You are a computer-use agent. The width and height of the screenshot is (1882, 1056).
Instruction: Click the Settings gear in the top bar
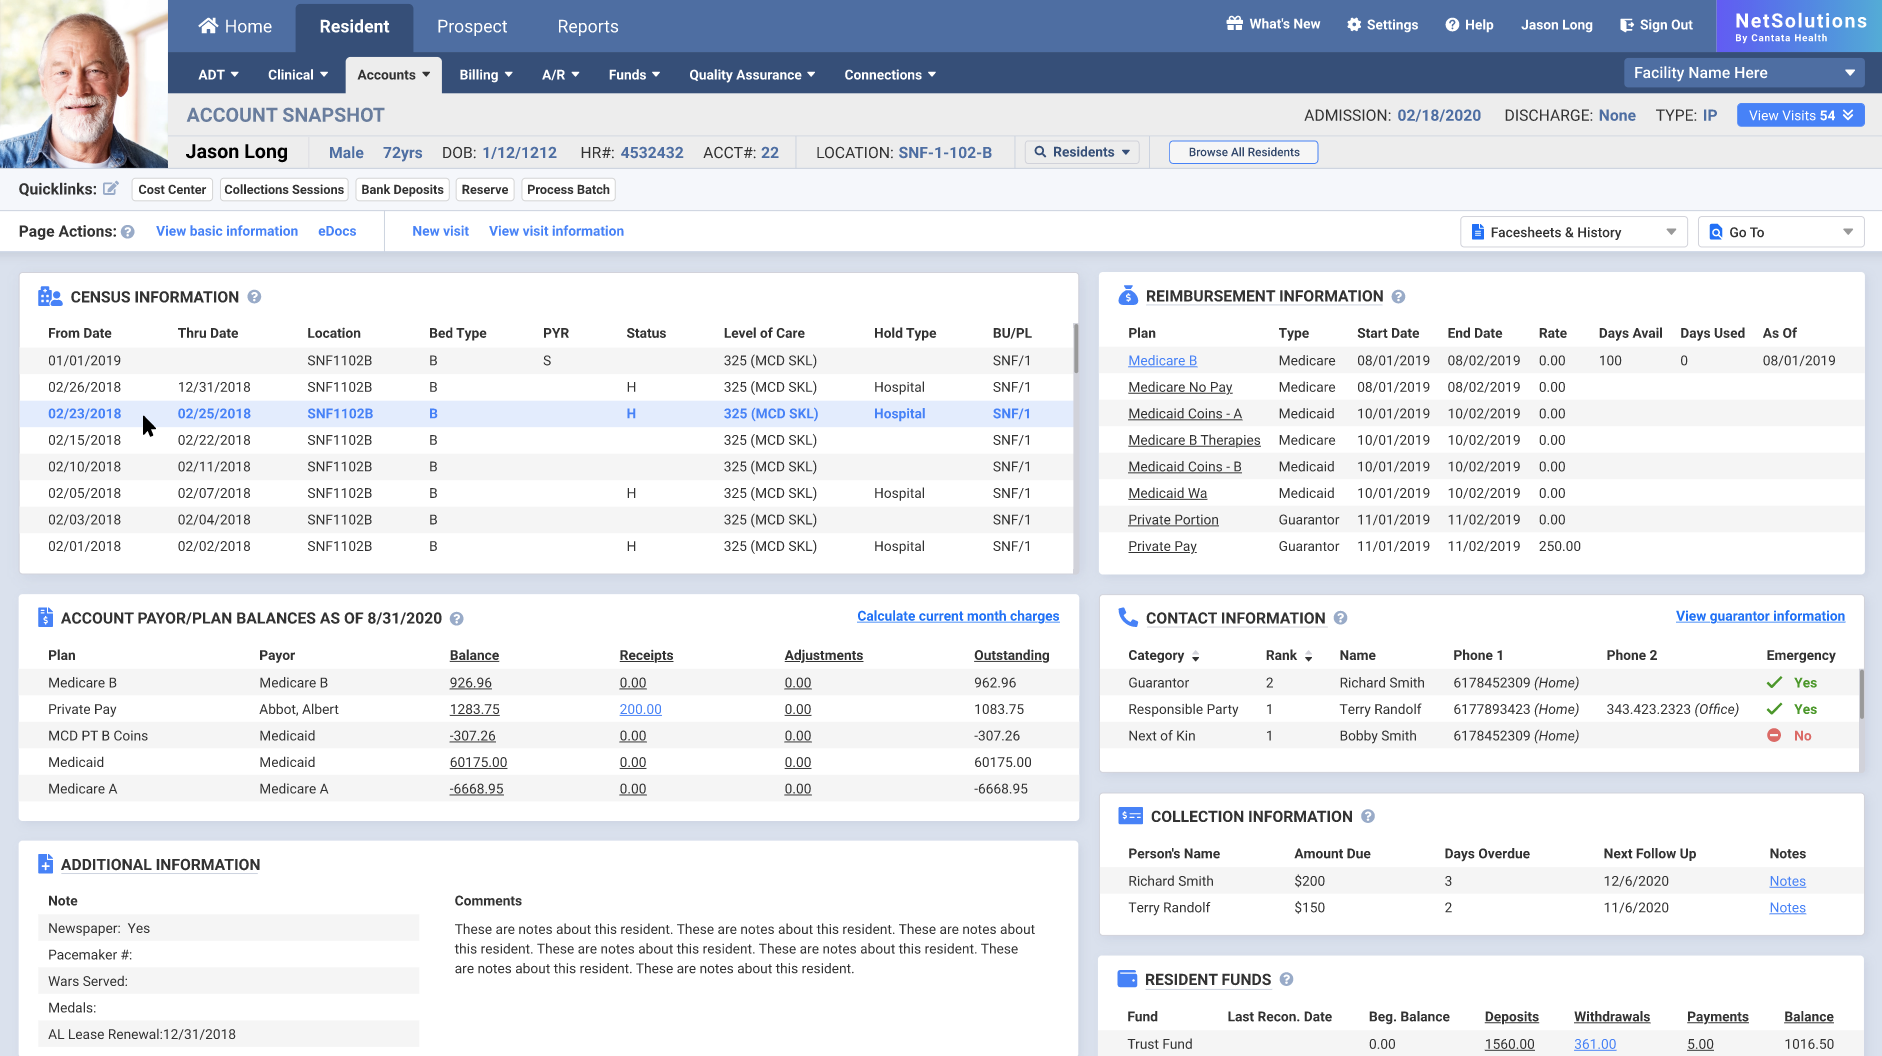pos(1353,24)
